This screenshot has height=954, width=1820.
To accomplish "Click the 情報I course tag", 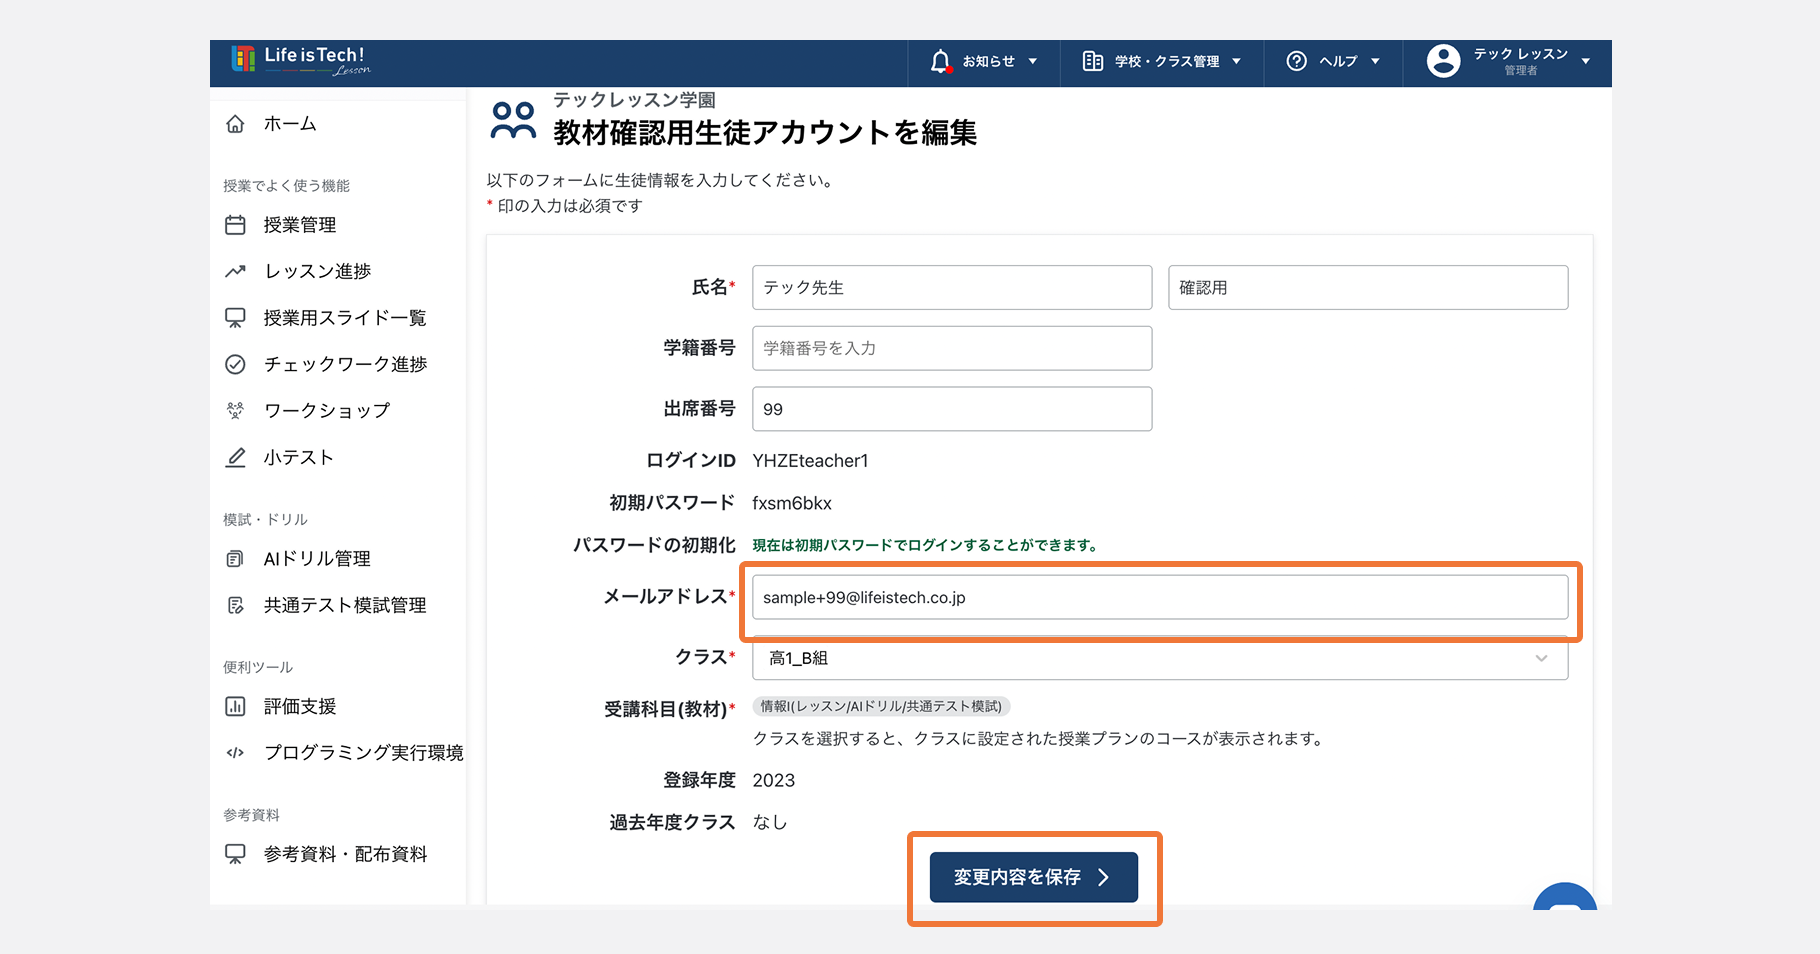I will coord(881,706).
